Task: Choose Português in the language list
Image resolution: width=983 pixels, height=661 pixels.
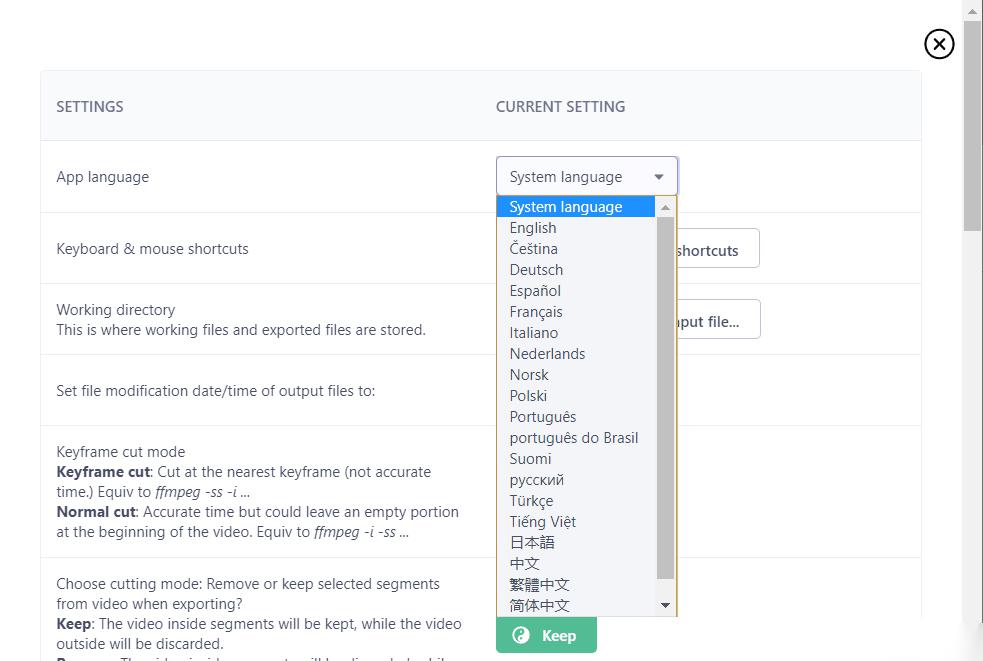Action: click(576, 416)
